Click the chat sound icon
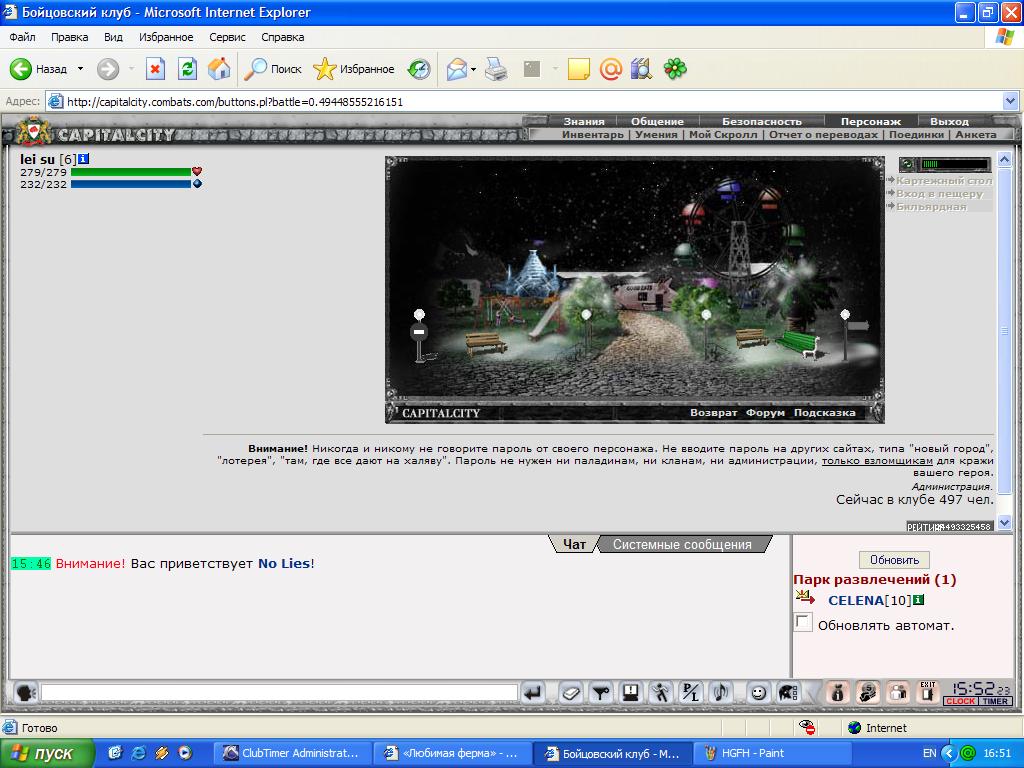Screen dimensions: 1024x768 (721, 692)
